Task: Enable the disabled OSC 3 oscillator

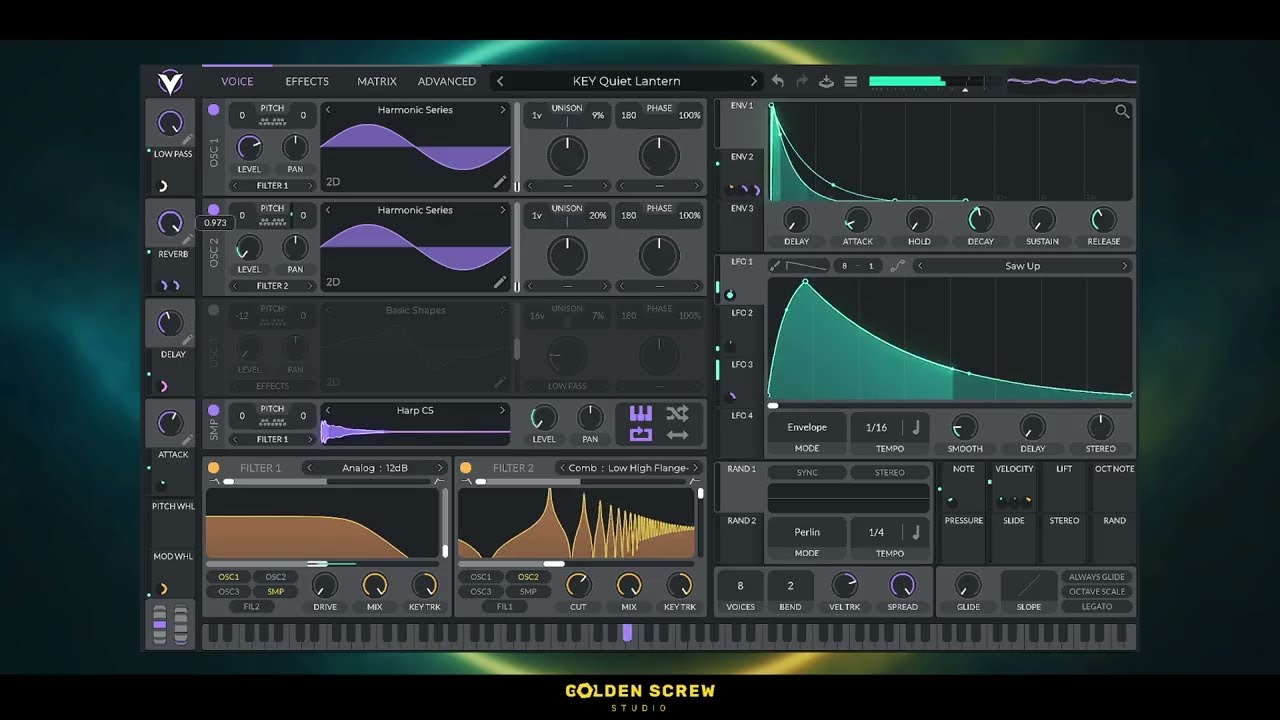Action: 213,310
